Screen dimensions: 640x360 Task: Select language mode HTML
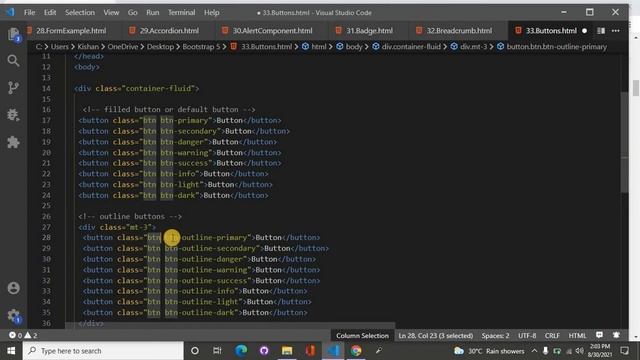577,336
